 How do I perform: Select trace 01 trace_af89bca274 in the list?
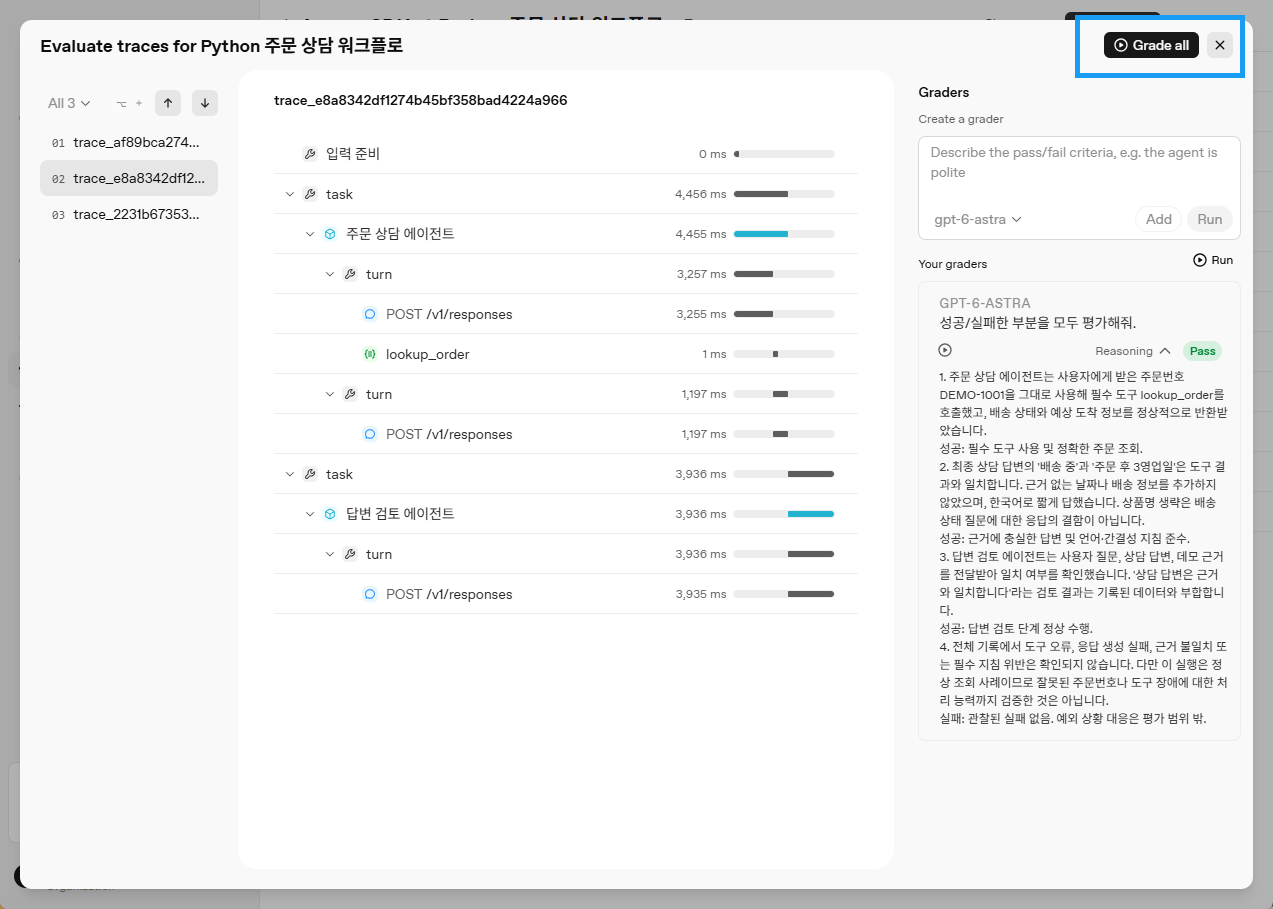(x=129, y=142)
